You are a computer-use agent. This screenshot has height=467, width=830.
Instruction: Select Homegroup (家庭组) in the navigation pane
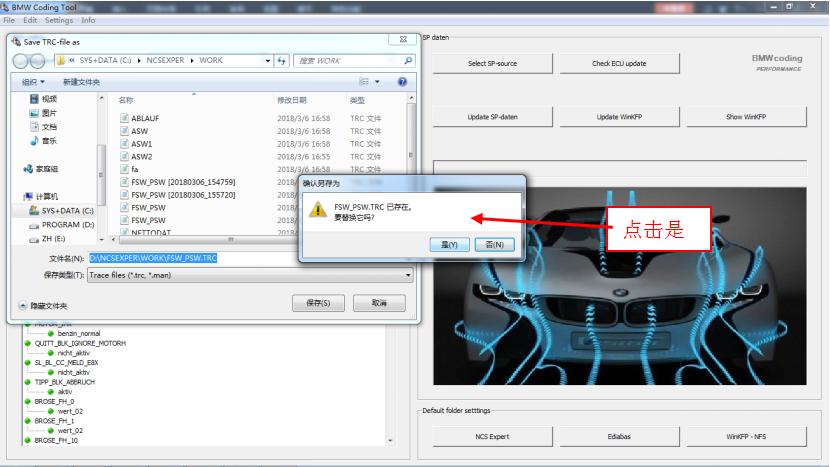(41, 169)
